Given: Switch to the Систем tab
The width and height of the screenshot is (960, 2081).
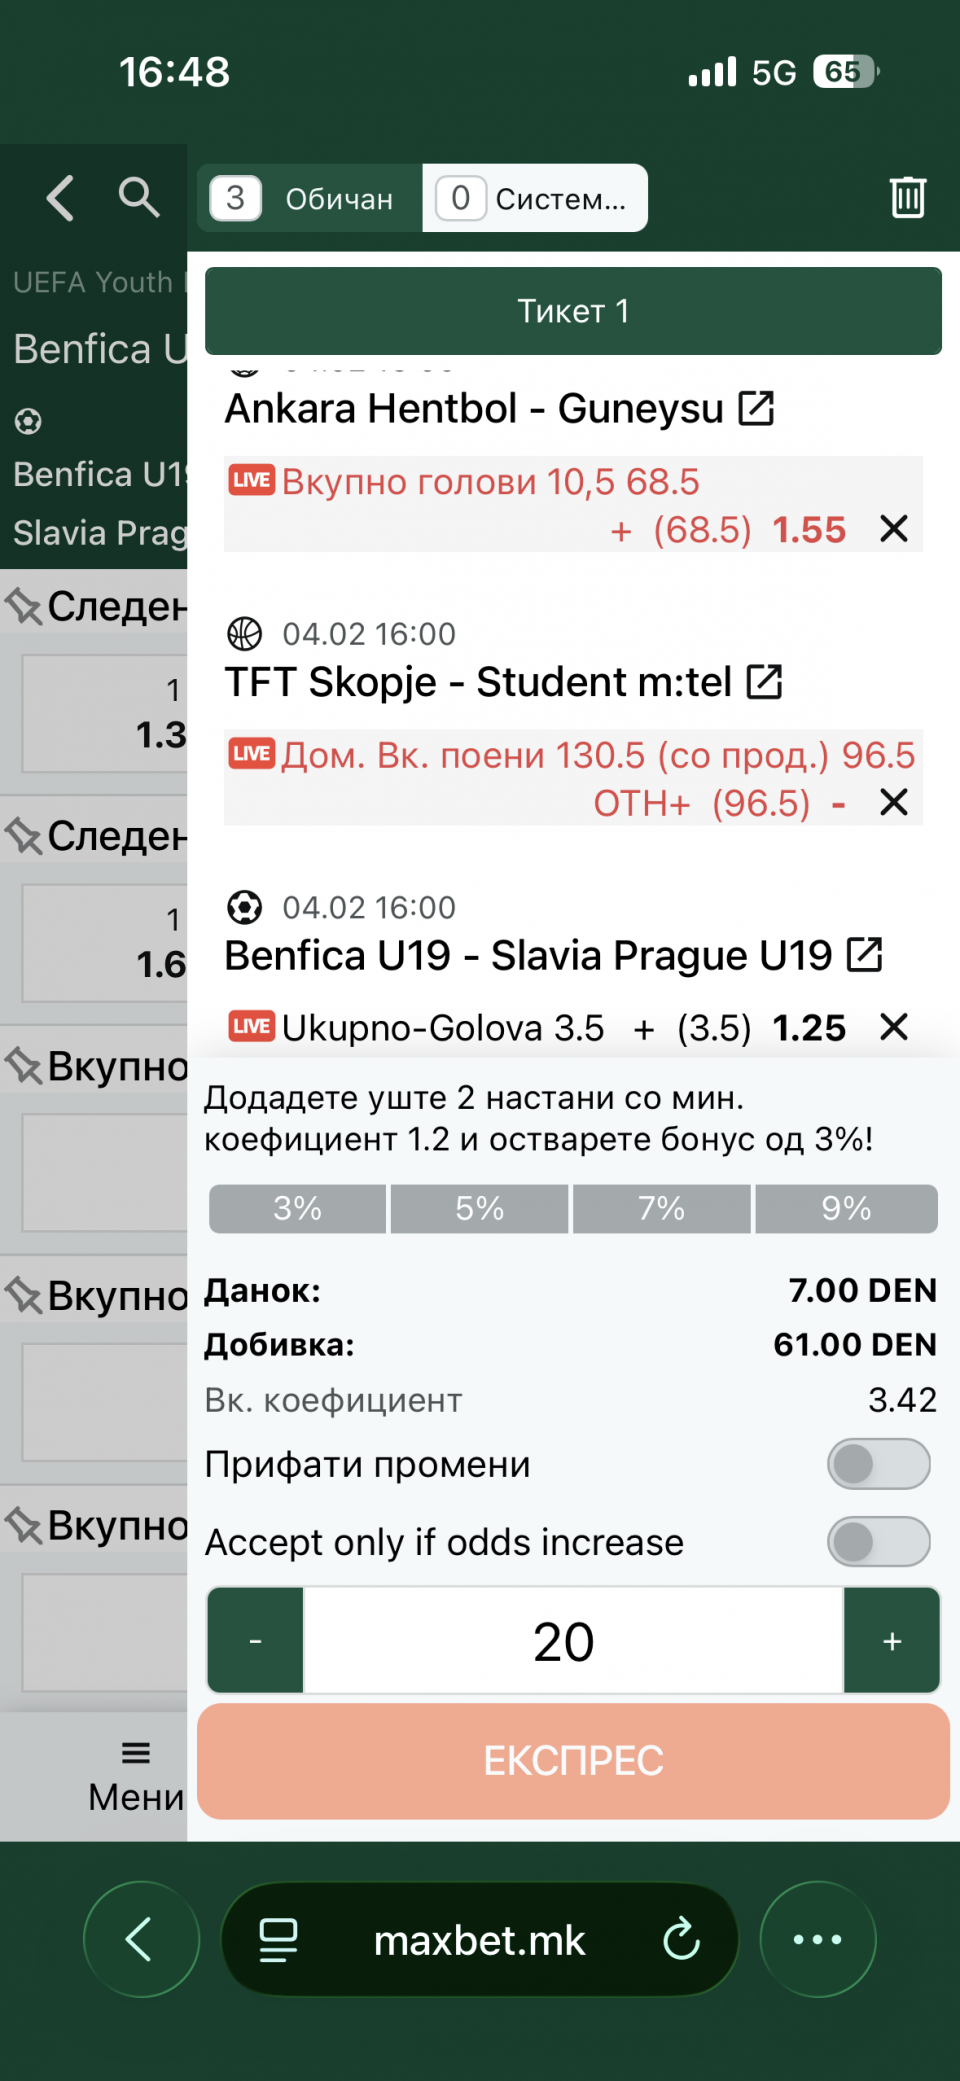Looking at the screenshot, I should point(535,198).
